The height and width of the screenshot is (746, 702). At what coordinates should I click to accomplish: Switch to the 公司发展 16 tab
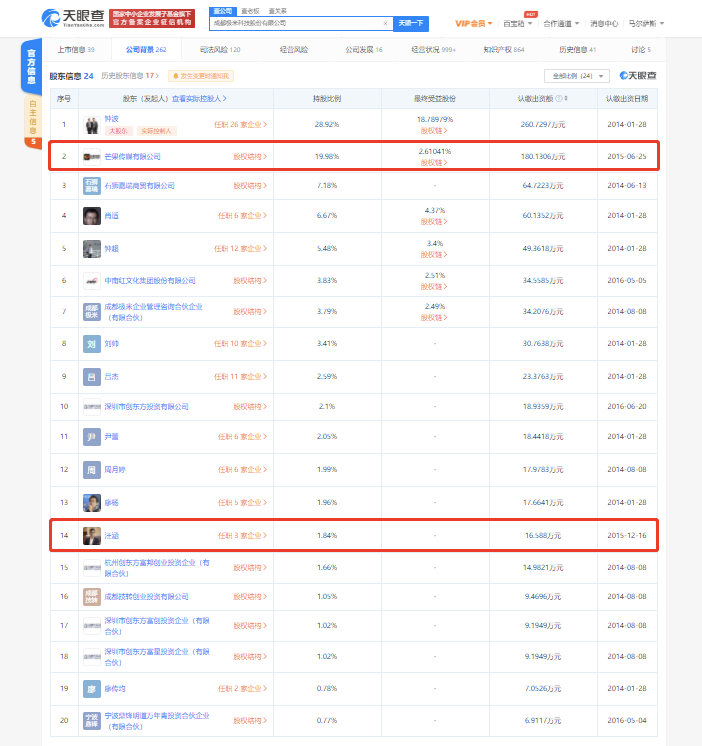(364, 49)
